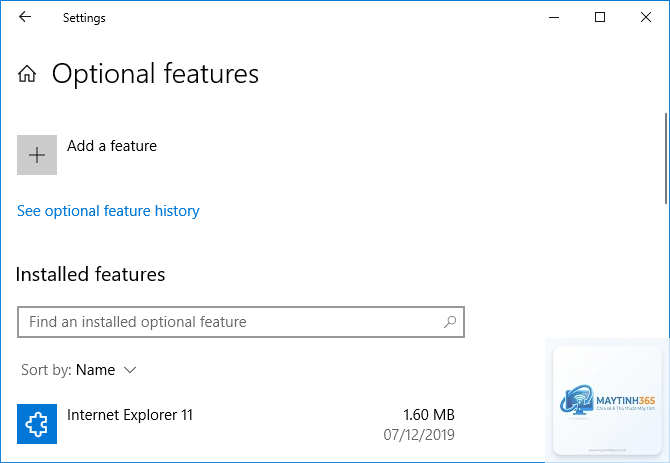Click the search magnifier icon

click(x=450, y=322)
